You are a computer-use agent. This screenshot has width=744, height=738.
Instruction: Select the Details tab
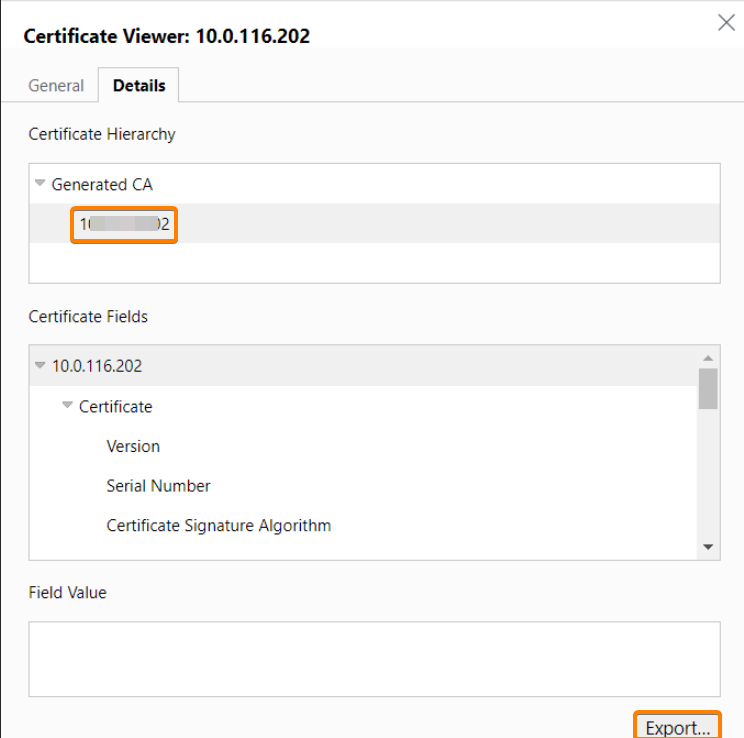[139, 86]
